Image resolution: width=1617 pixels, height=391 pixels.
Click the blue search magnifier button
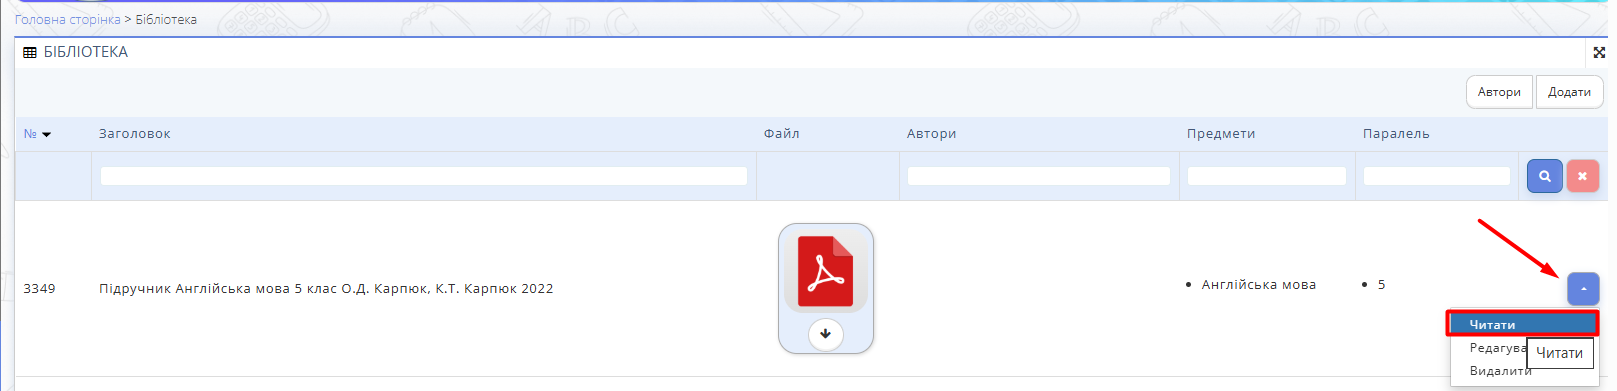coord(1544,176)
